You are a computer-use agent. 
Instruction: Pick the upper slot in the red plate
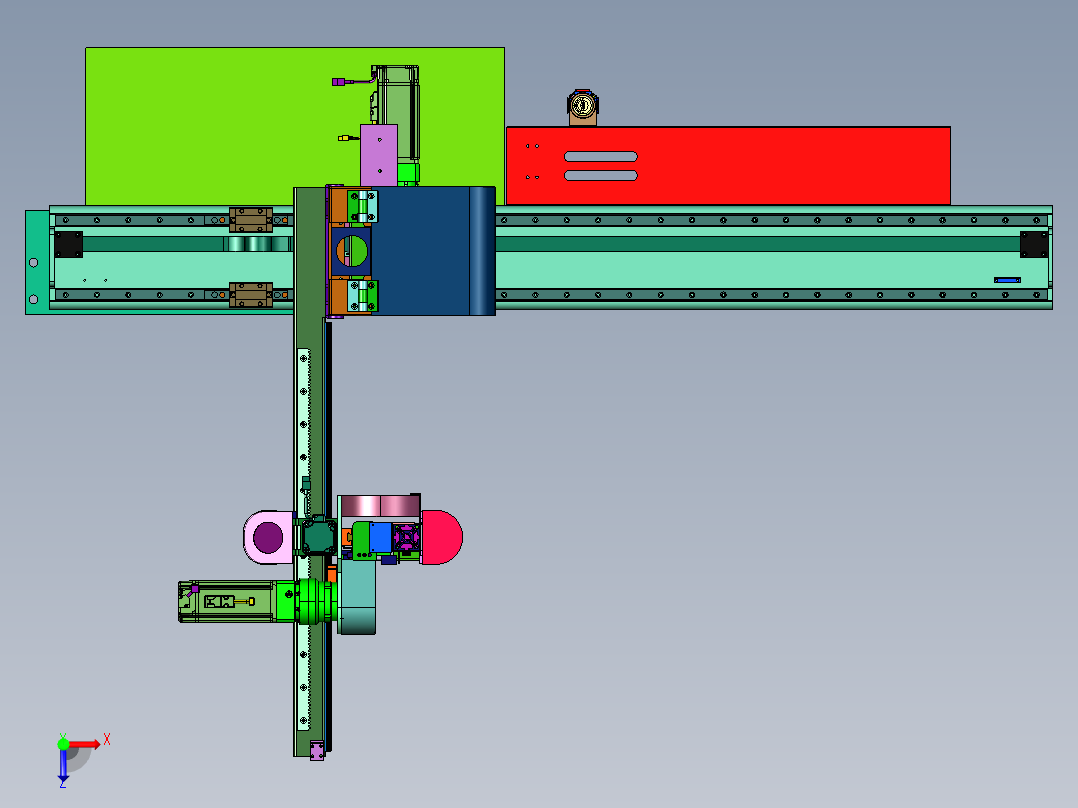tap(600, 157)
